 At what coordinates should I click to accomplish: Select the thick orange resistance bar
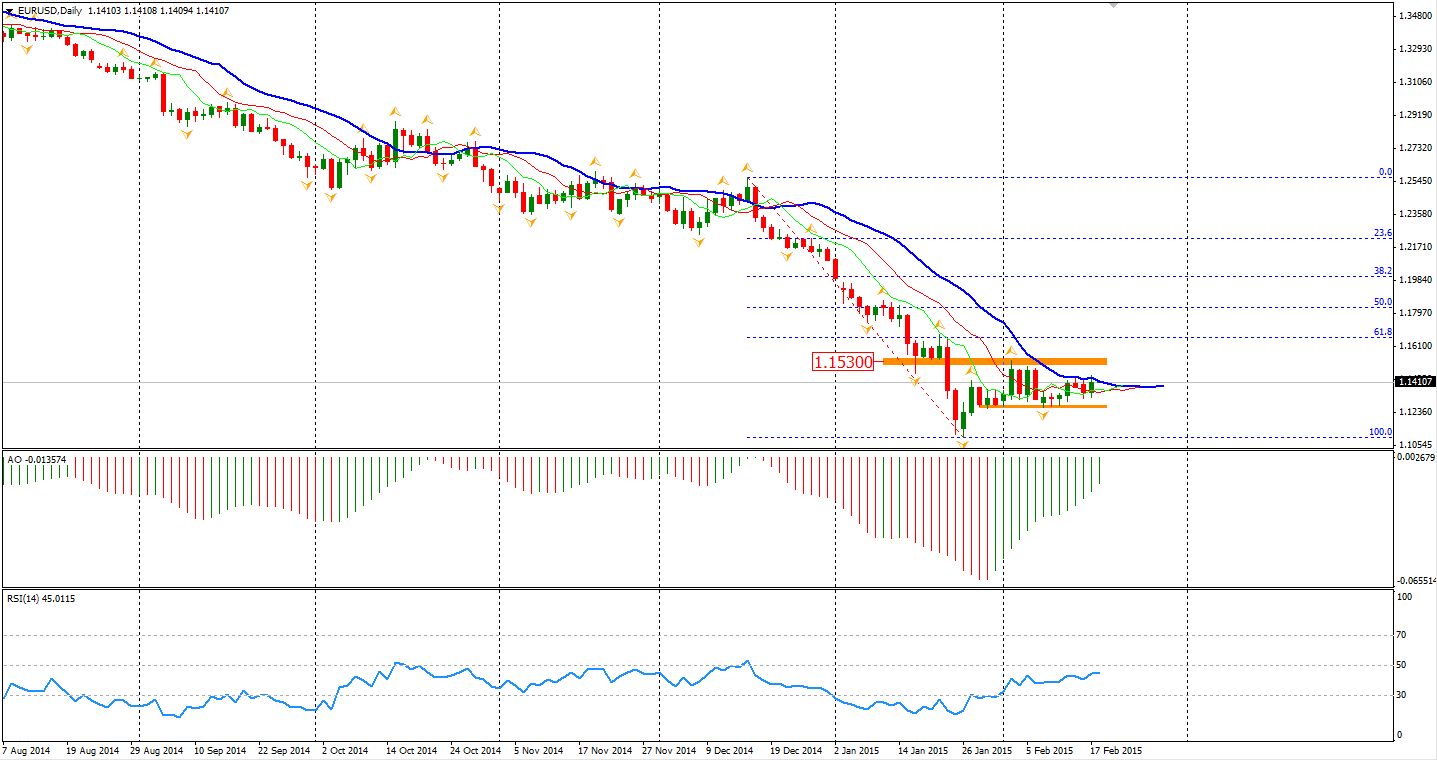click(x=995, y=361)
